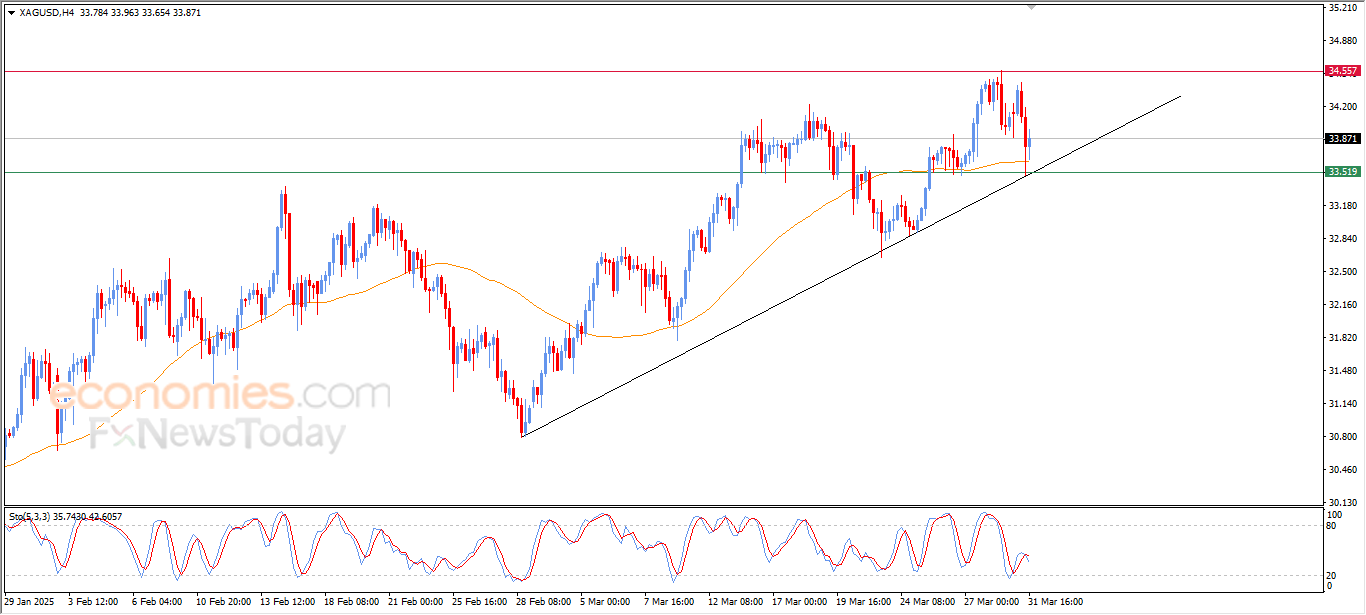Click the 32.840 price axis value

click(1342, 239)
